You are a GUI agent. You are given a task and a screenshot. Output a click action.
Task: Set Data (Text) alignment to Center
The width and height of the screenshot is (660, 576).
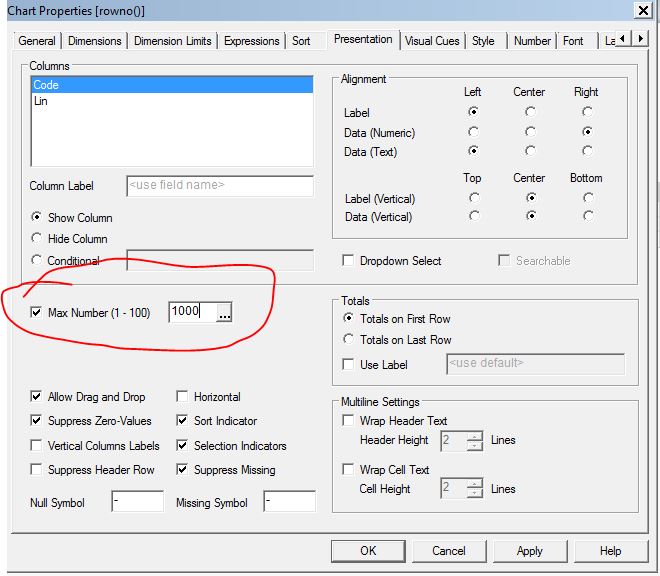click(530, 151)
